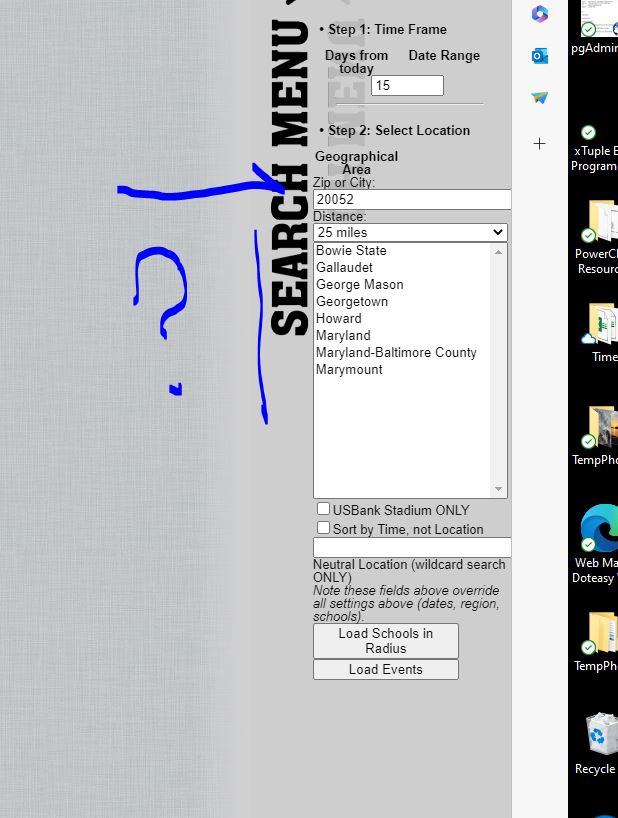Select Georgetown in the schools list

[x=352, y=301]
